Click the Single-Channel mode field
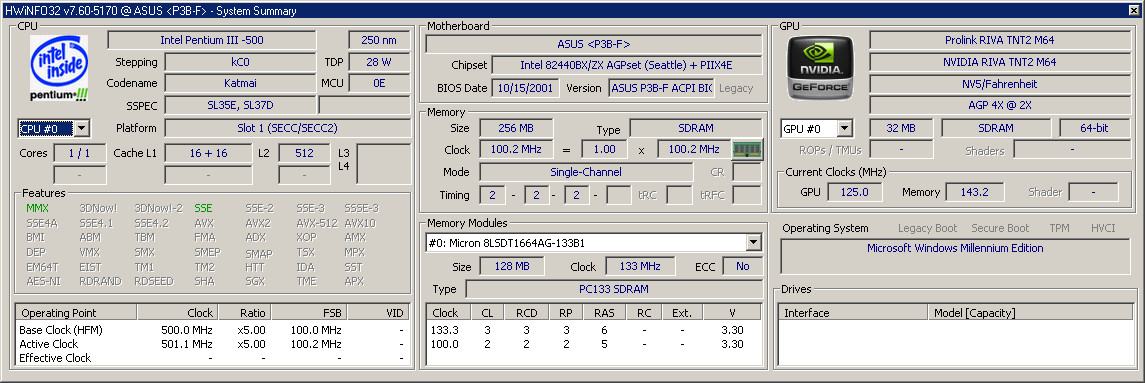The image size is (1145, 383). pyautogui.click(x=586, y=172)
